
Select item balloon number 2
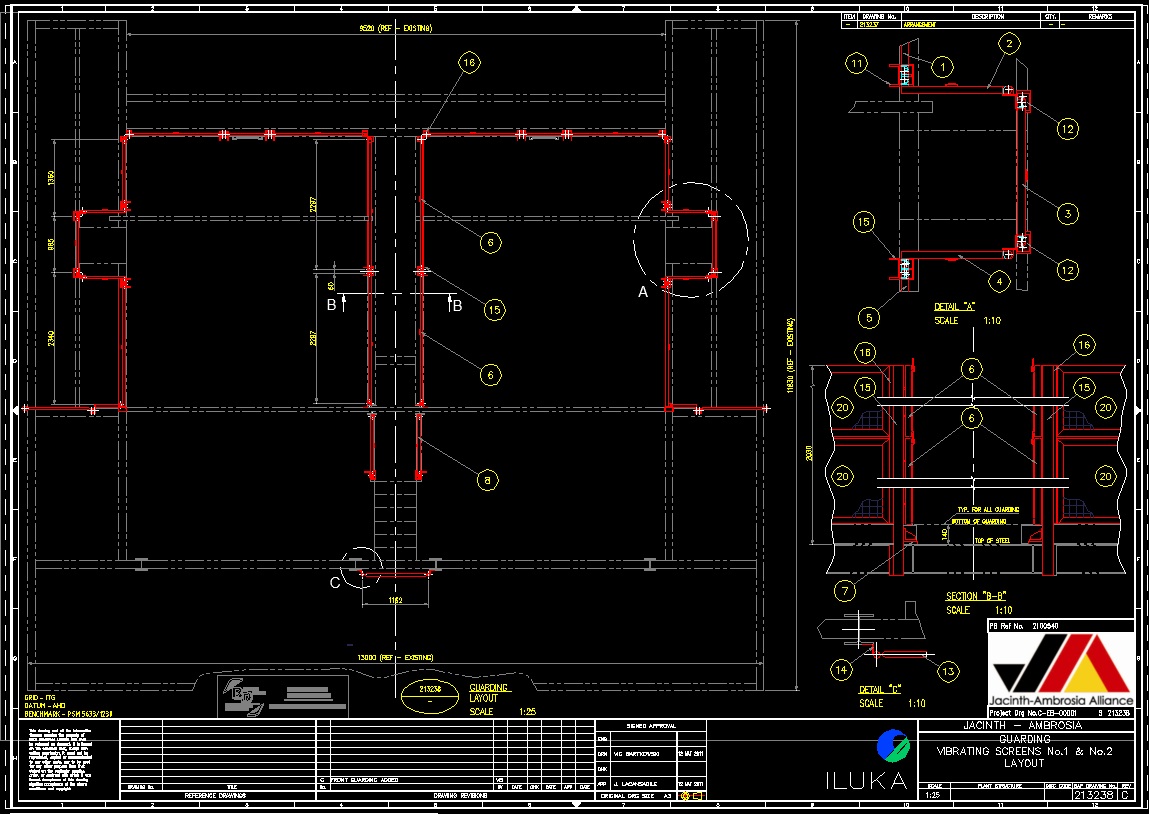pos(1009,43)
